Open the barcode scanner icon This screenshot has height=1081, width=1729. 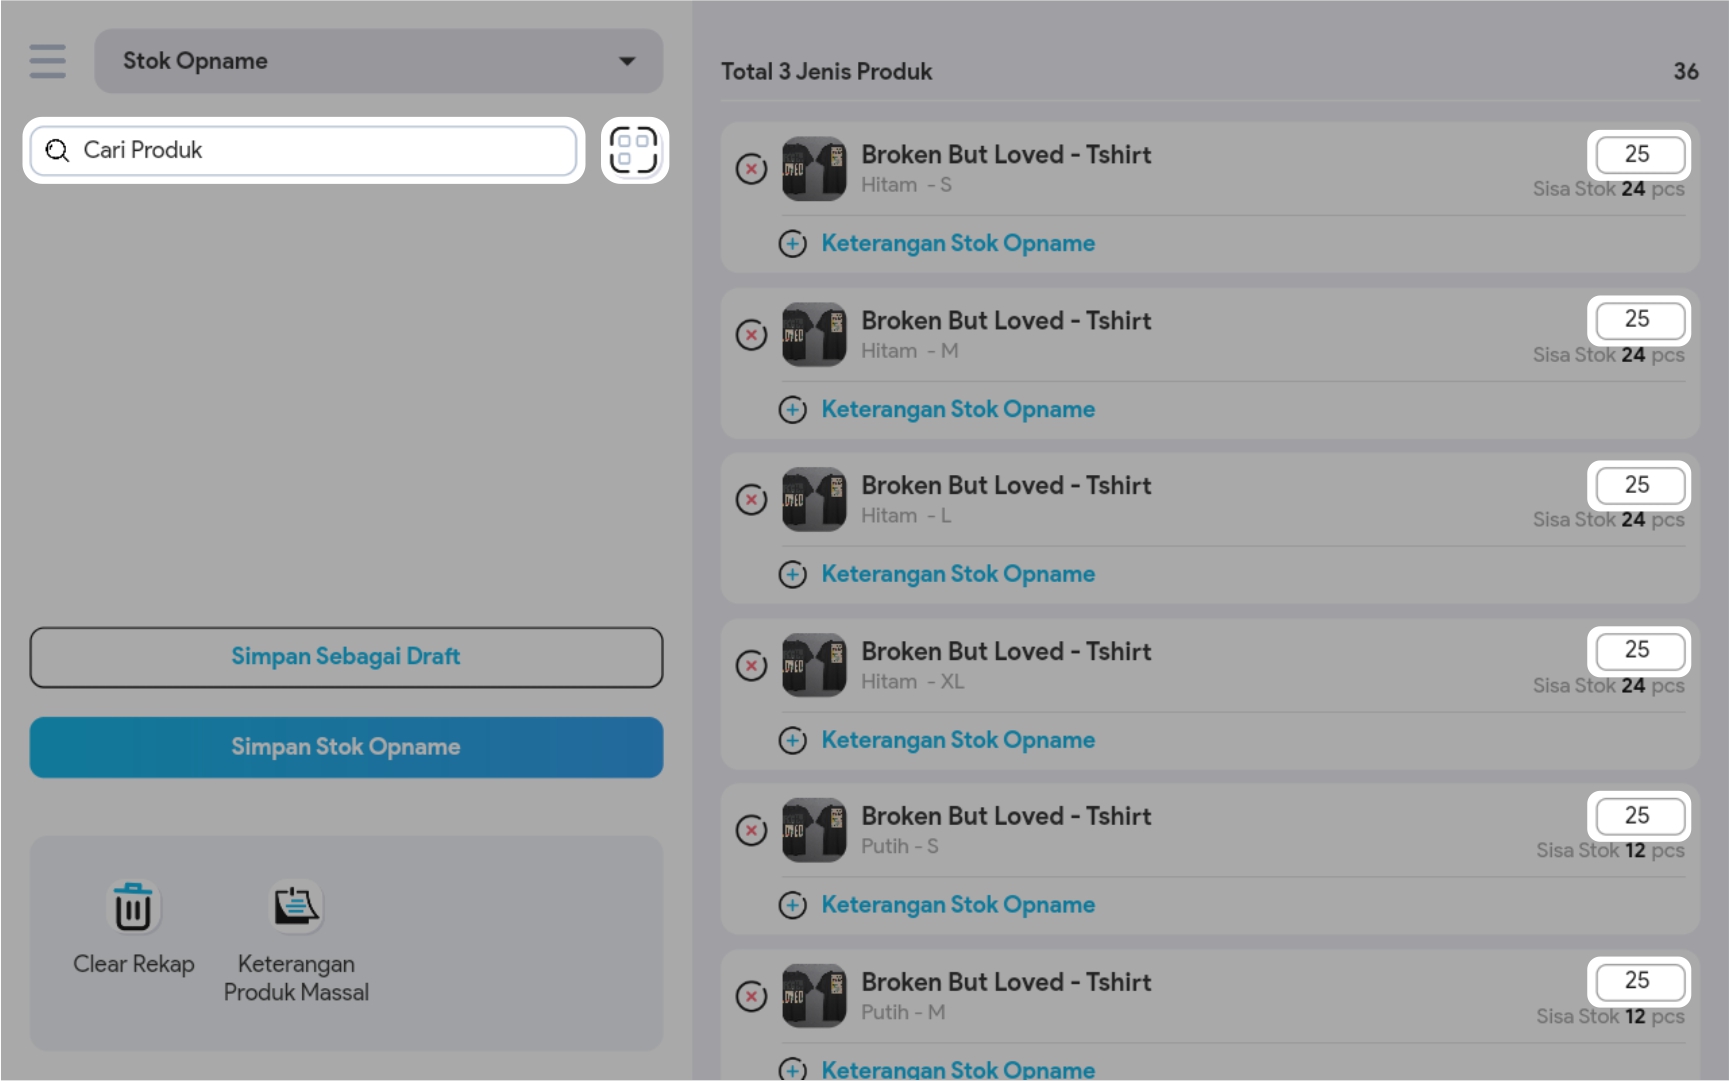[634, 150]
